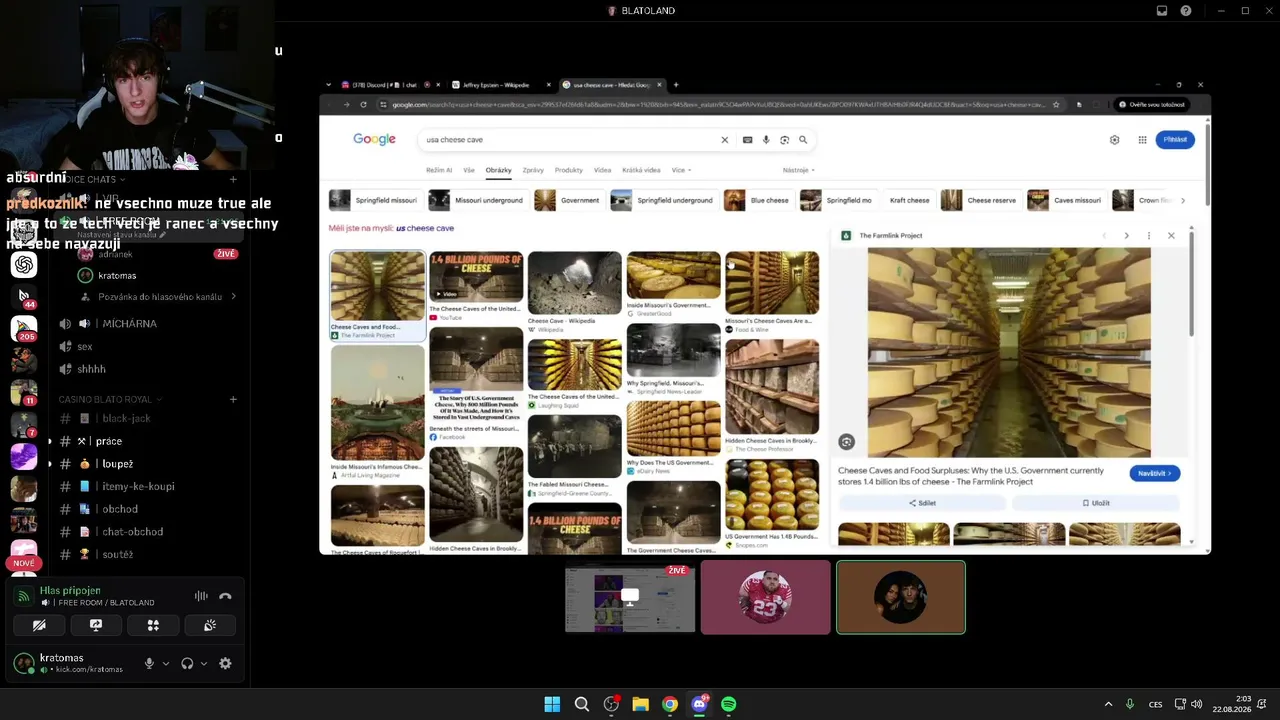Open Discord soundboard button
This screenshot has height=720, width=1280.
[x=210, y=625]
